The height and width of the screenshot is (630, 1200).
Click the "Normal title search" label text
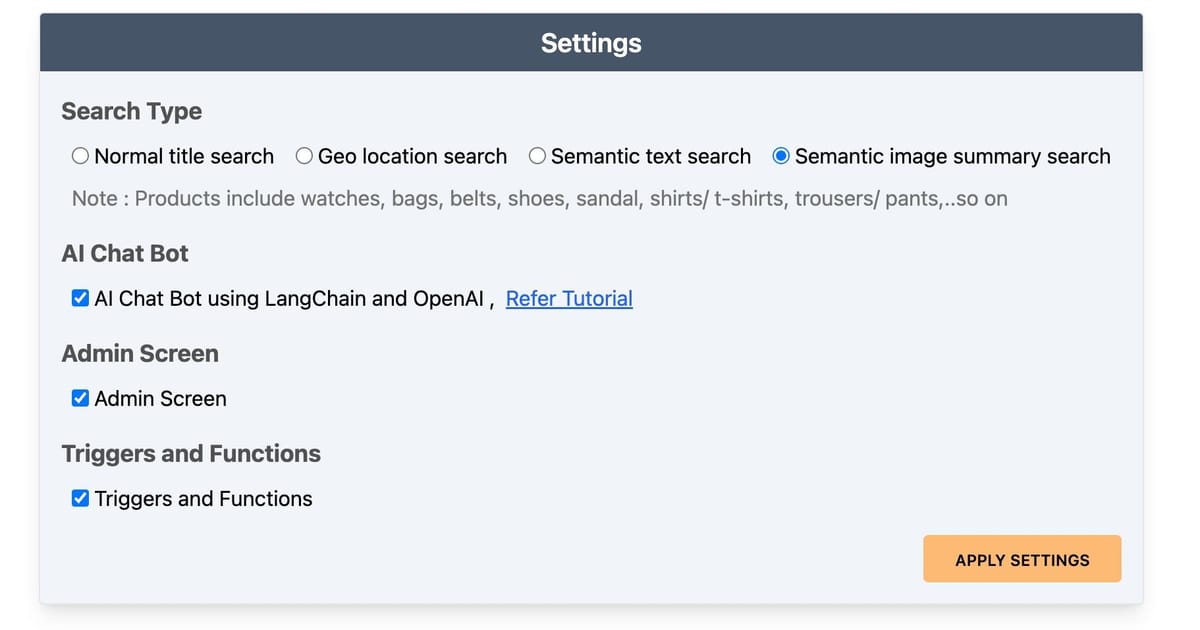click(183, 156)
